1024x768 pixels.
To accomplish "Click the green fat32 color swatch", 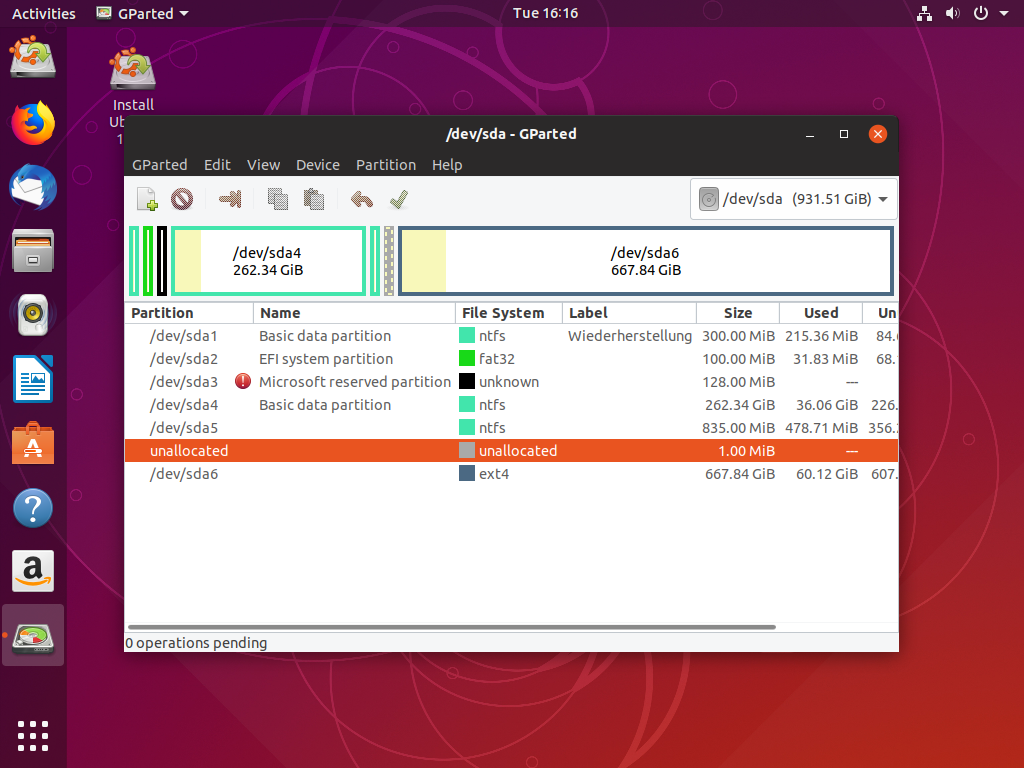I will pos(467,359).
